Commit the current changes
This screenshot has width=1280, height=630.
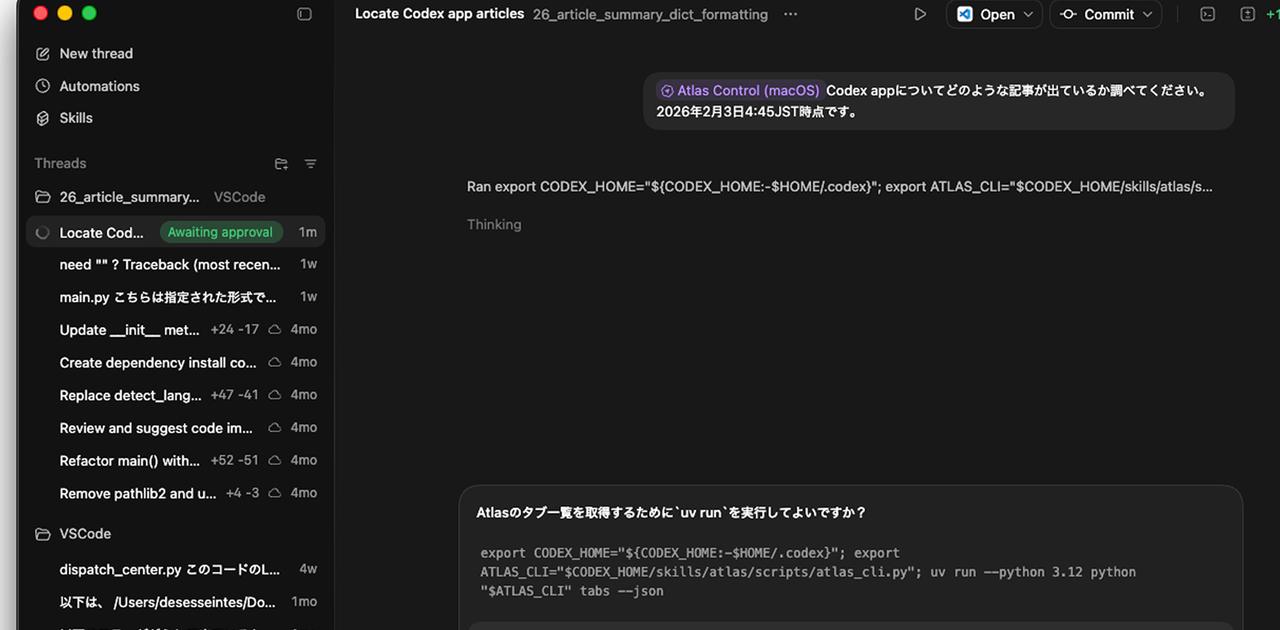[x=1105, y=14]
